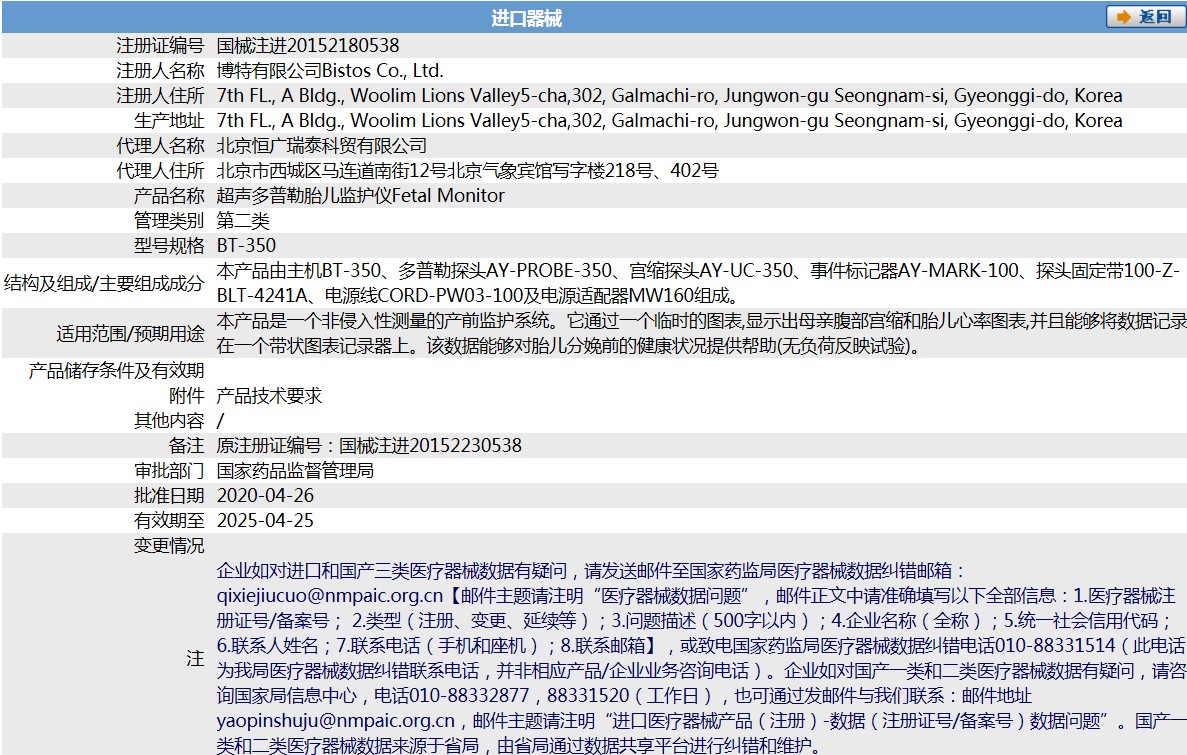
Task: Click approval department 国家药品监督管理局
Action: [x=295, y=470]
